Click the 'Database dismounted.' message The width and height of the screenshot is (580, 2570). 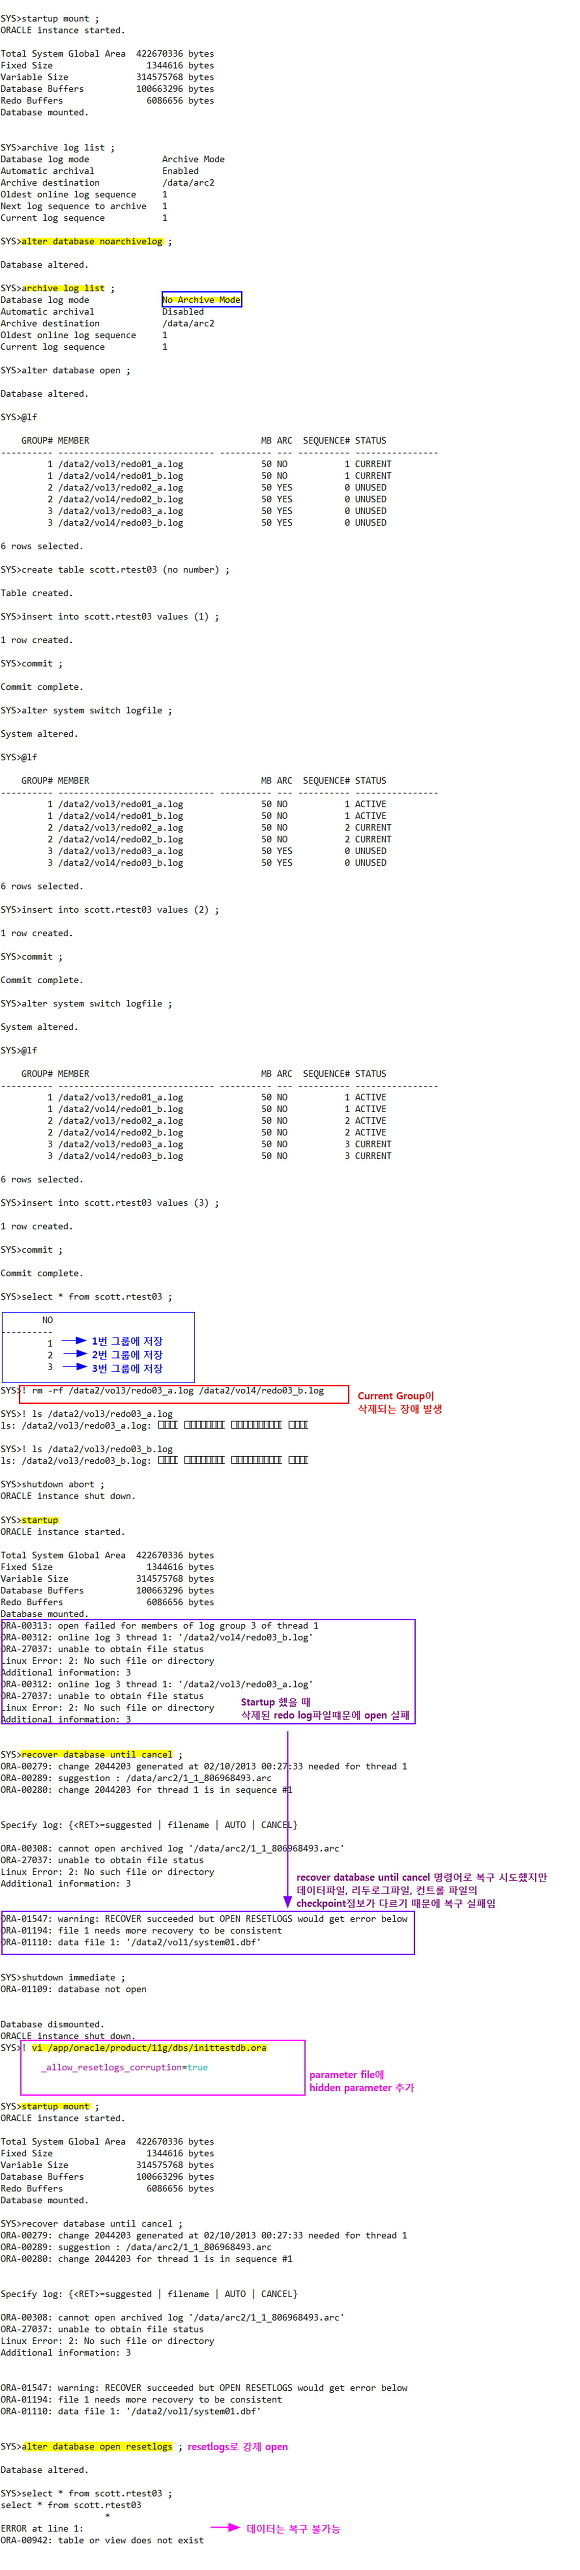pyautogui.click(x=52, y=2024)
